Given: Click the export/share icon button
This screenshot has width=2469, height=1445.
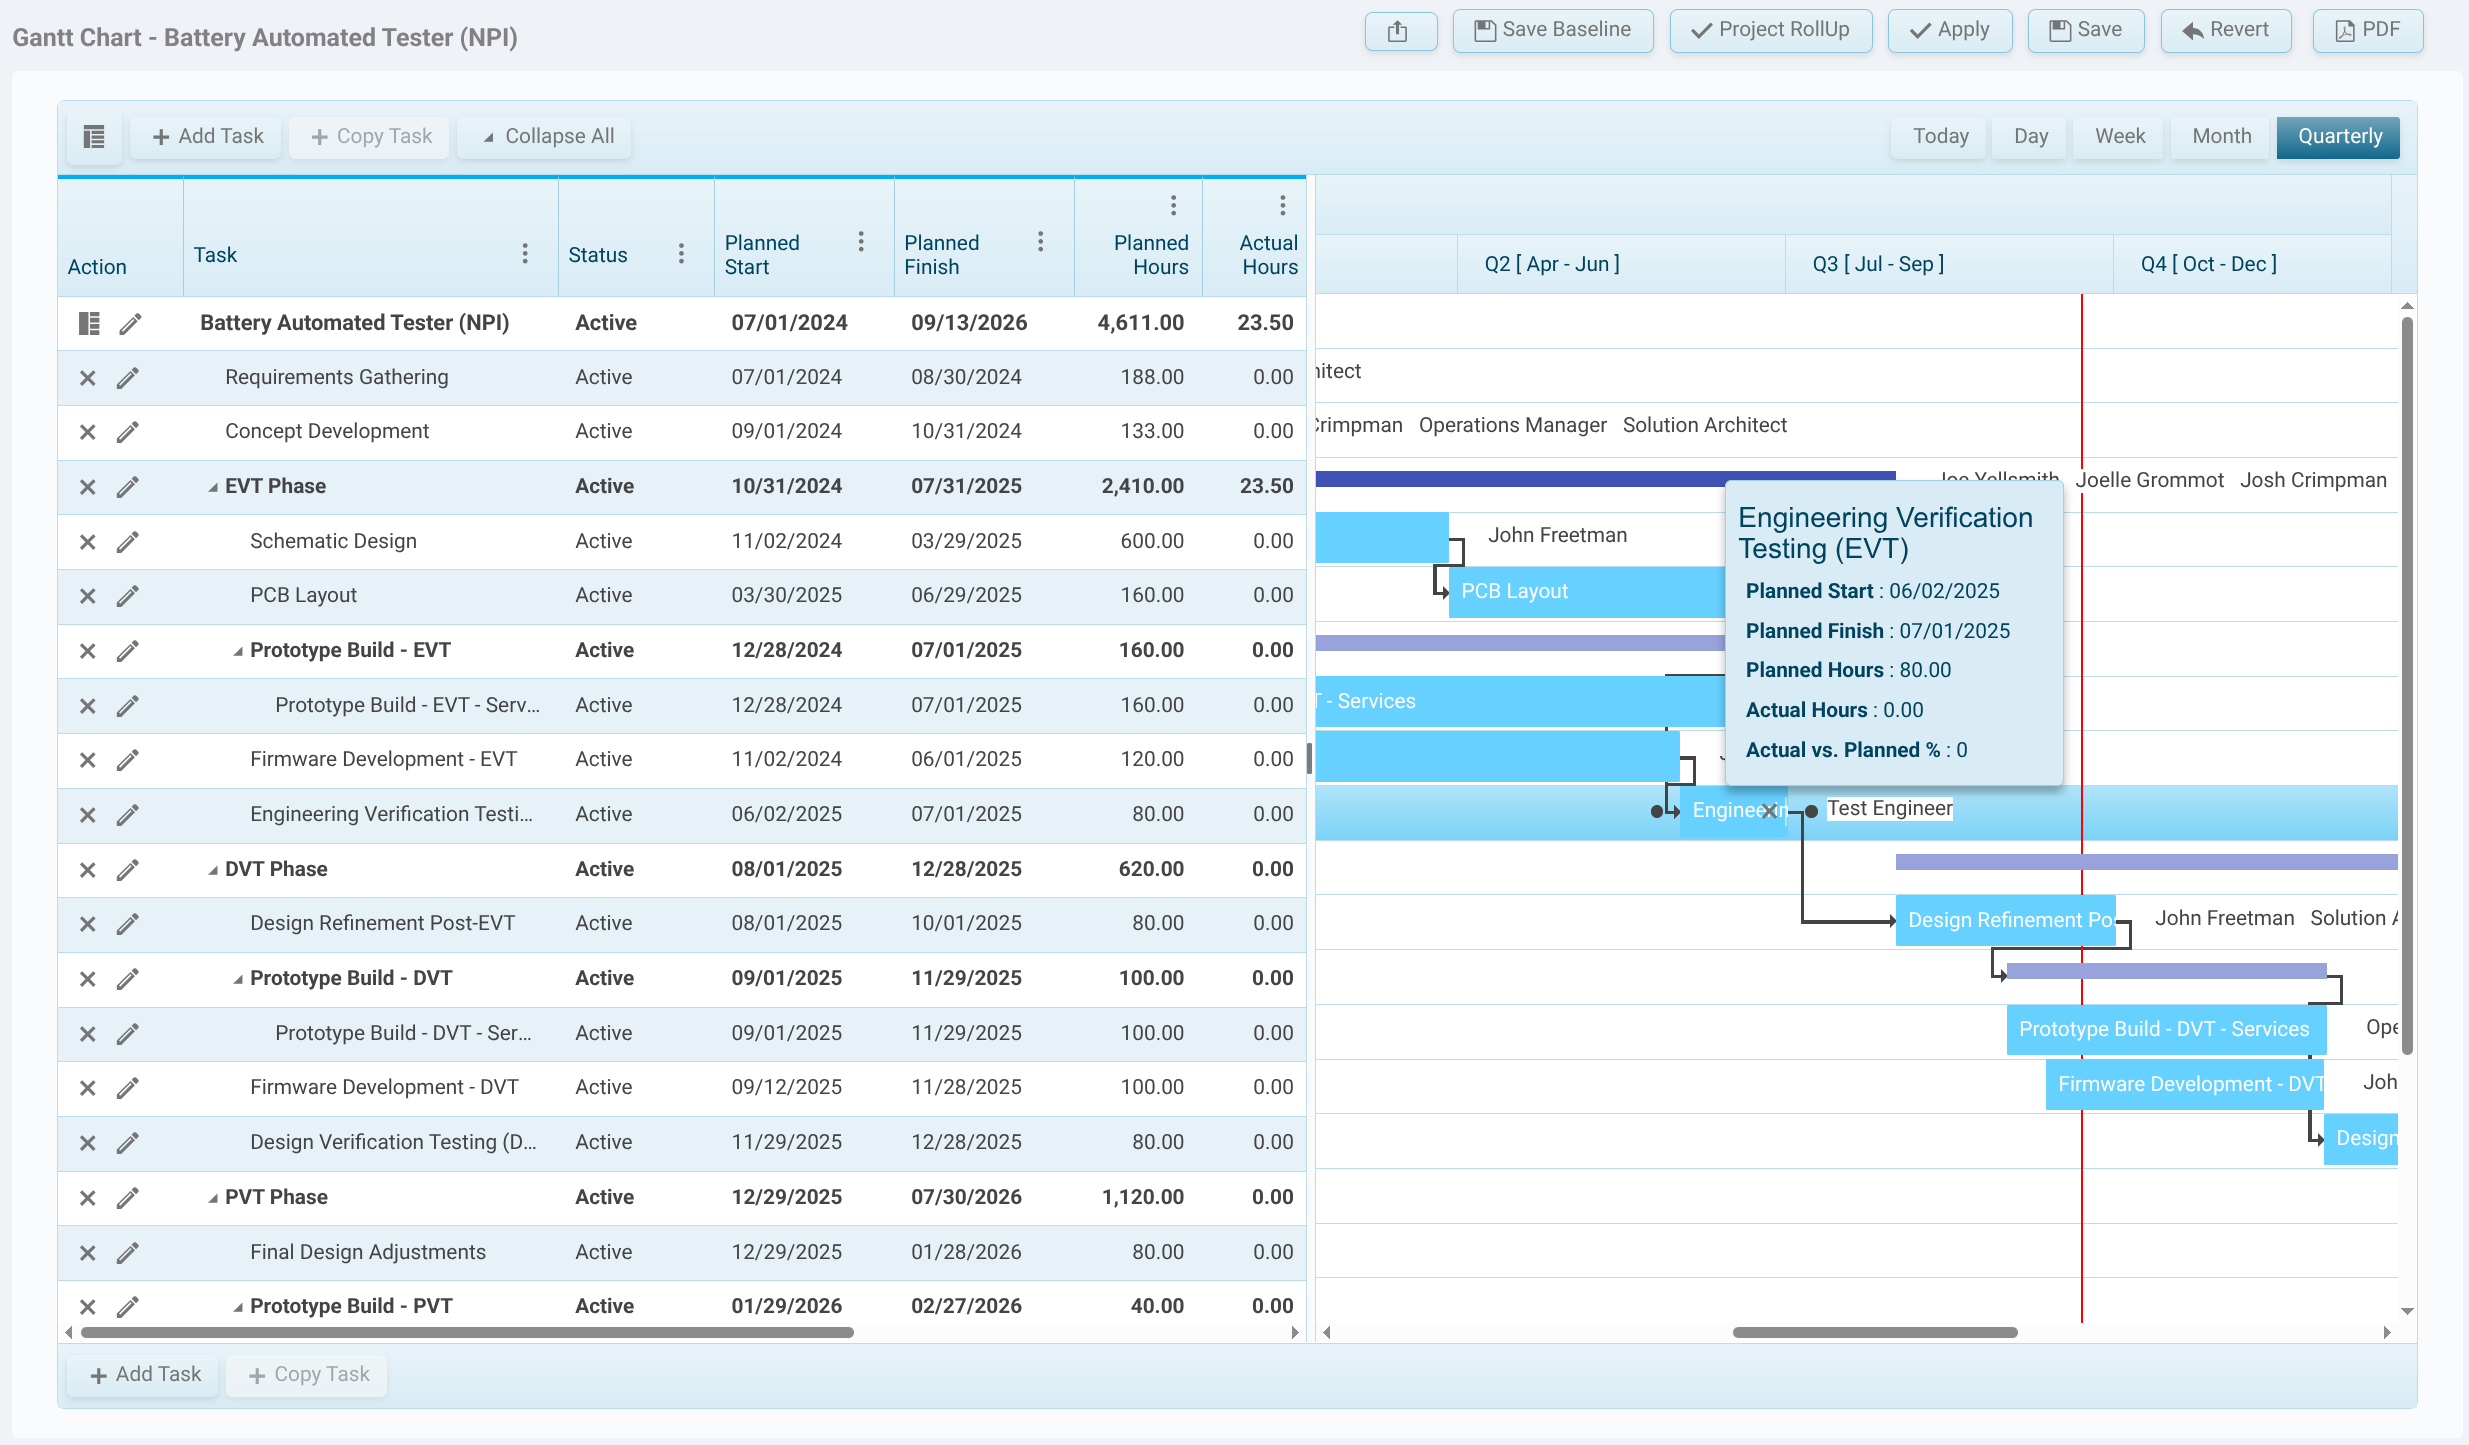Looking at the screenshot, I should point(1400,31).
